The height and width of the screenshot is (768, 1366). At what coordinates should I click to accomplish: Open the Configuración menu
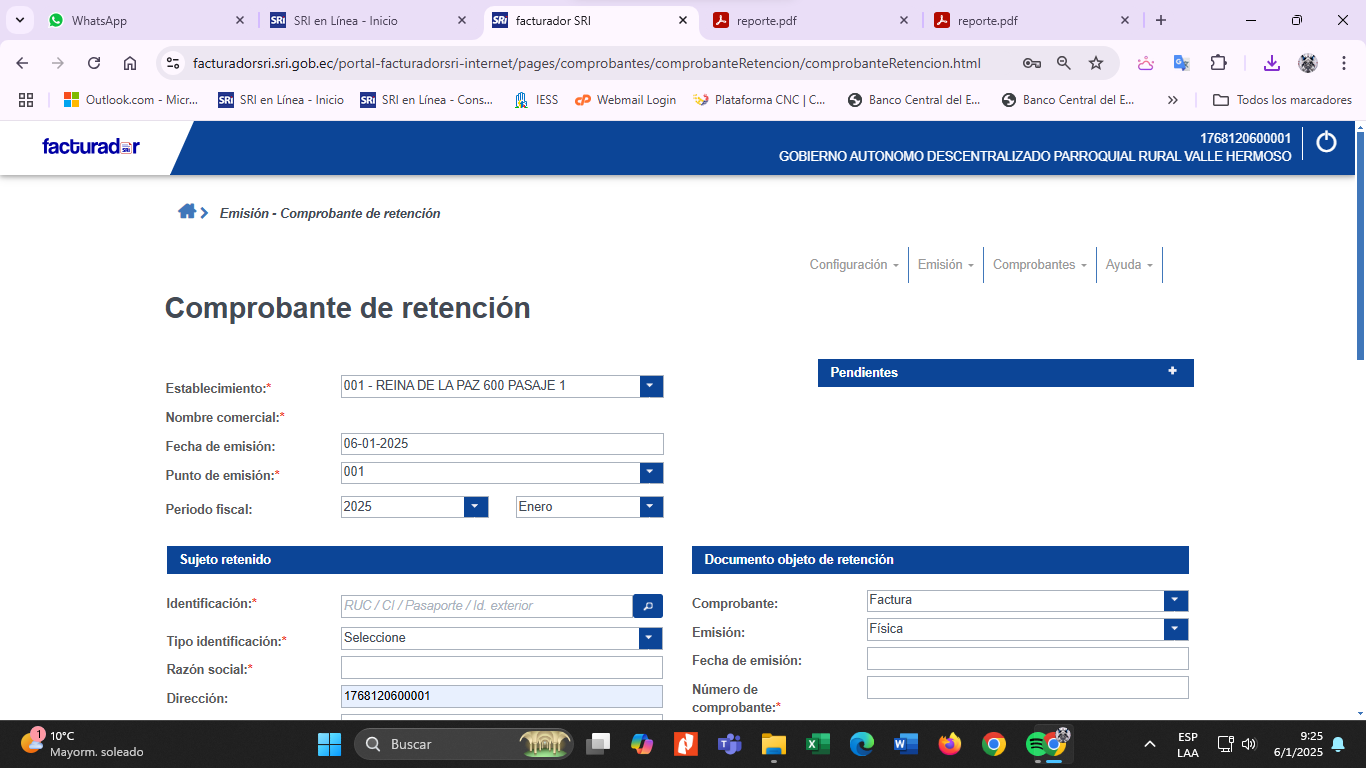(853, 265)
